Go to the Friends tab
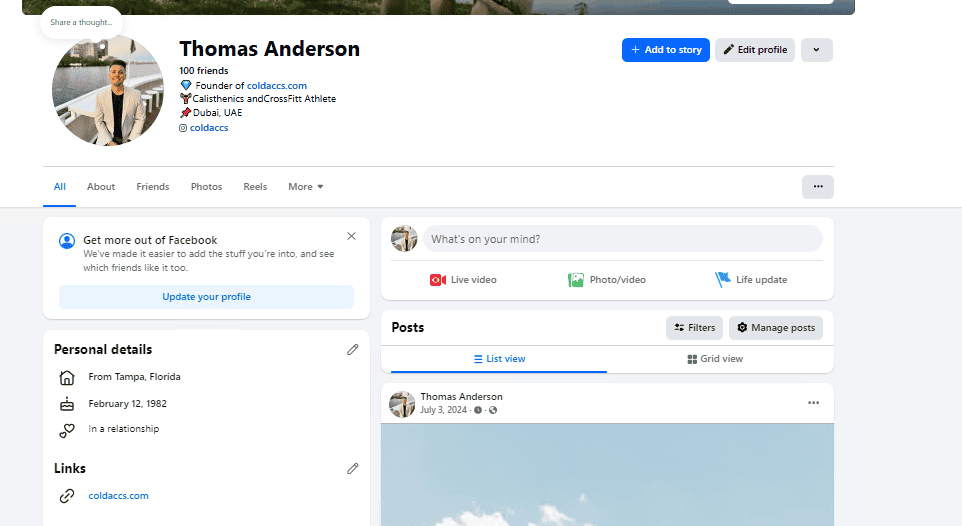The height and width of the screenshot is (526, 962). 153,187
